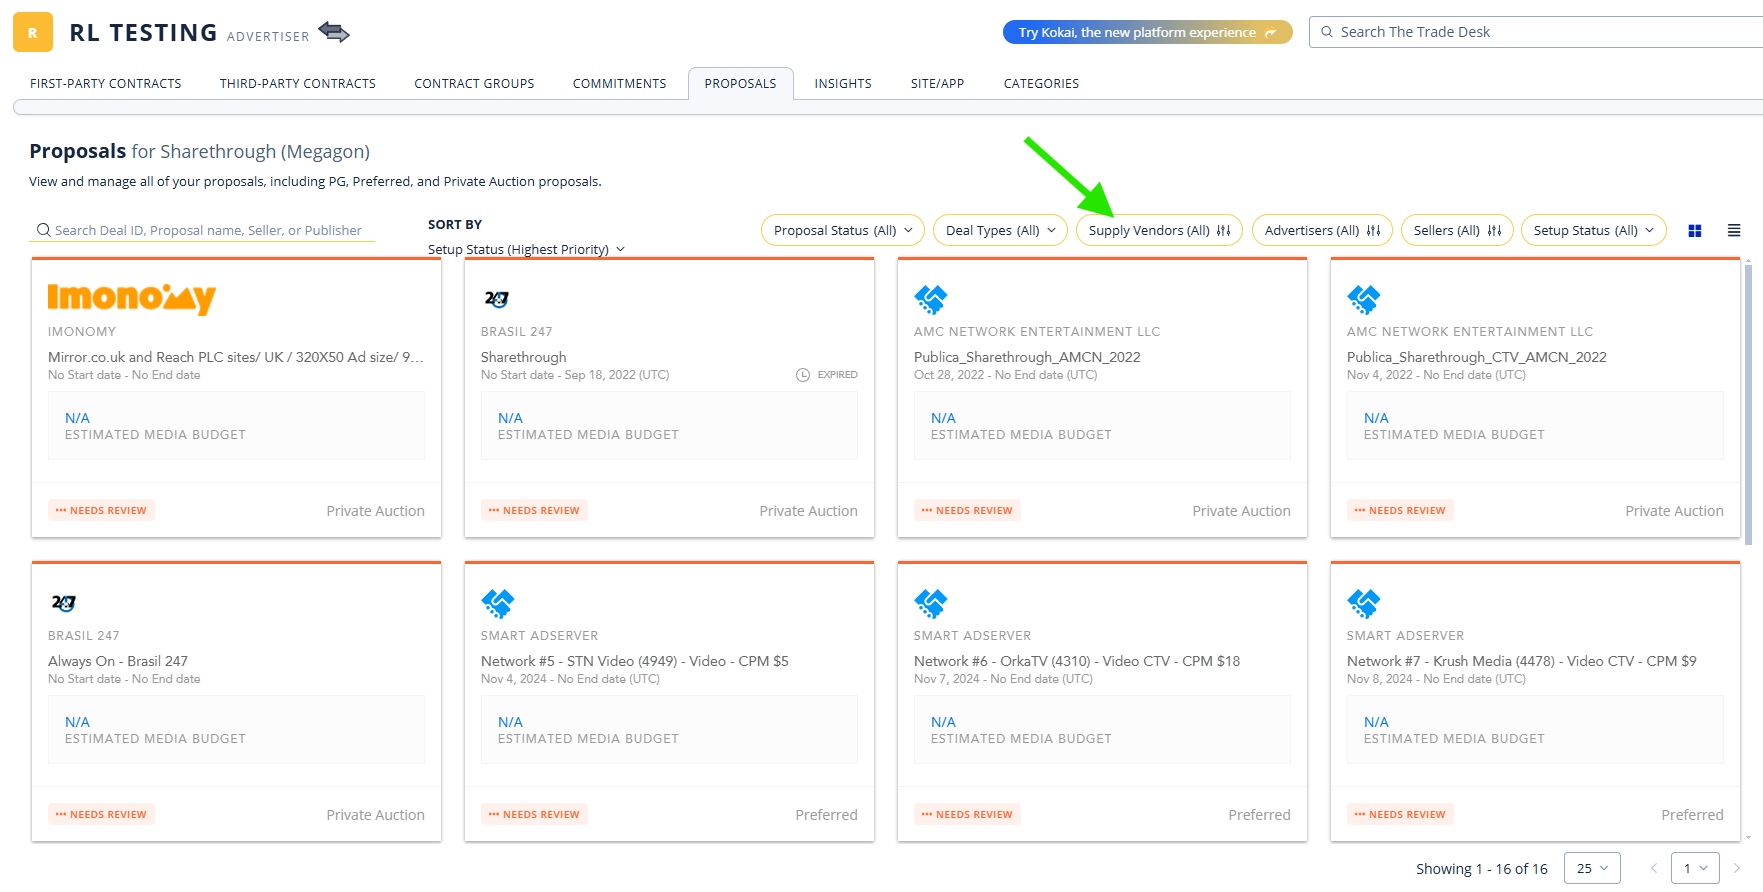Click handshake icon on Publica_Sharethrough_AMCN_2022 card
Screen dimensions: 1763x892
tap(931, 299)
